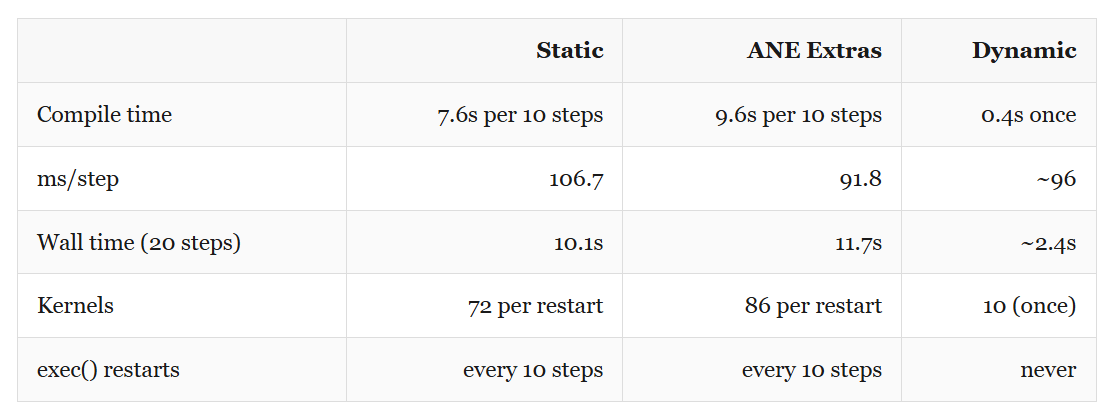Click the 106.7 value cell
1117x414 pixels.
576,179
